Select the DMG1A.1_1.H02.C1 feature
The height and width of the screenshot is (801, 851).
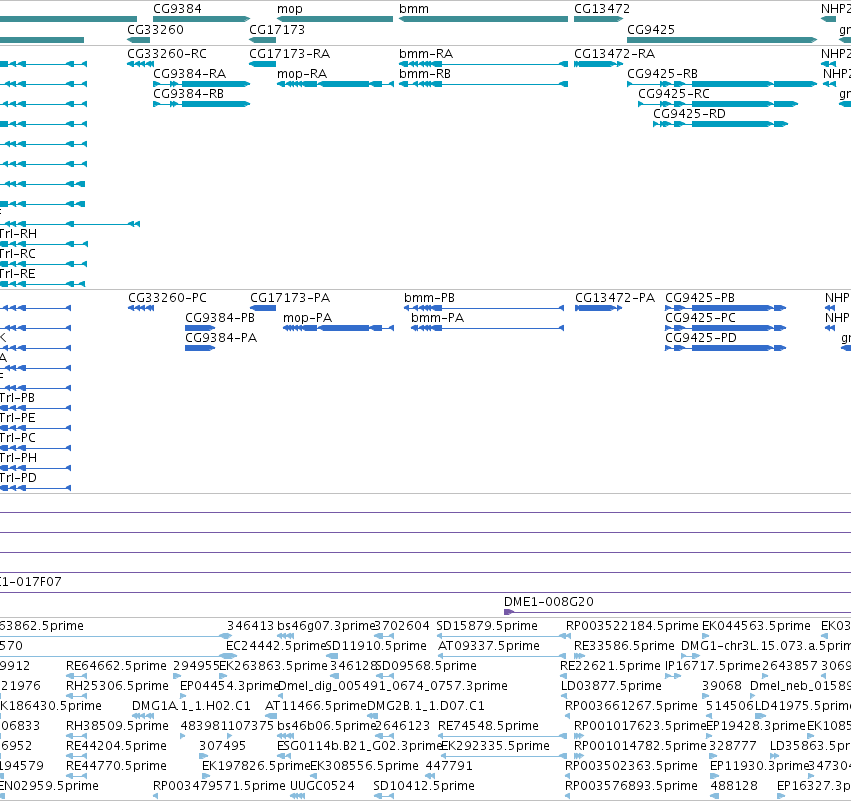pos(143,716)
